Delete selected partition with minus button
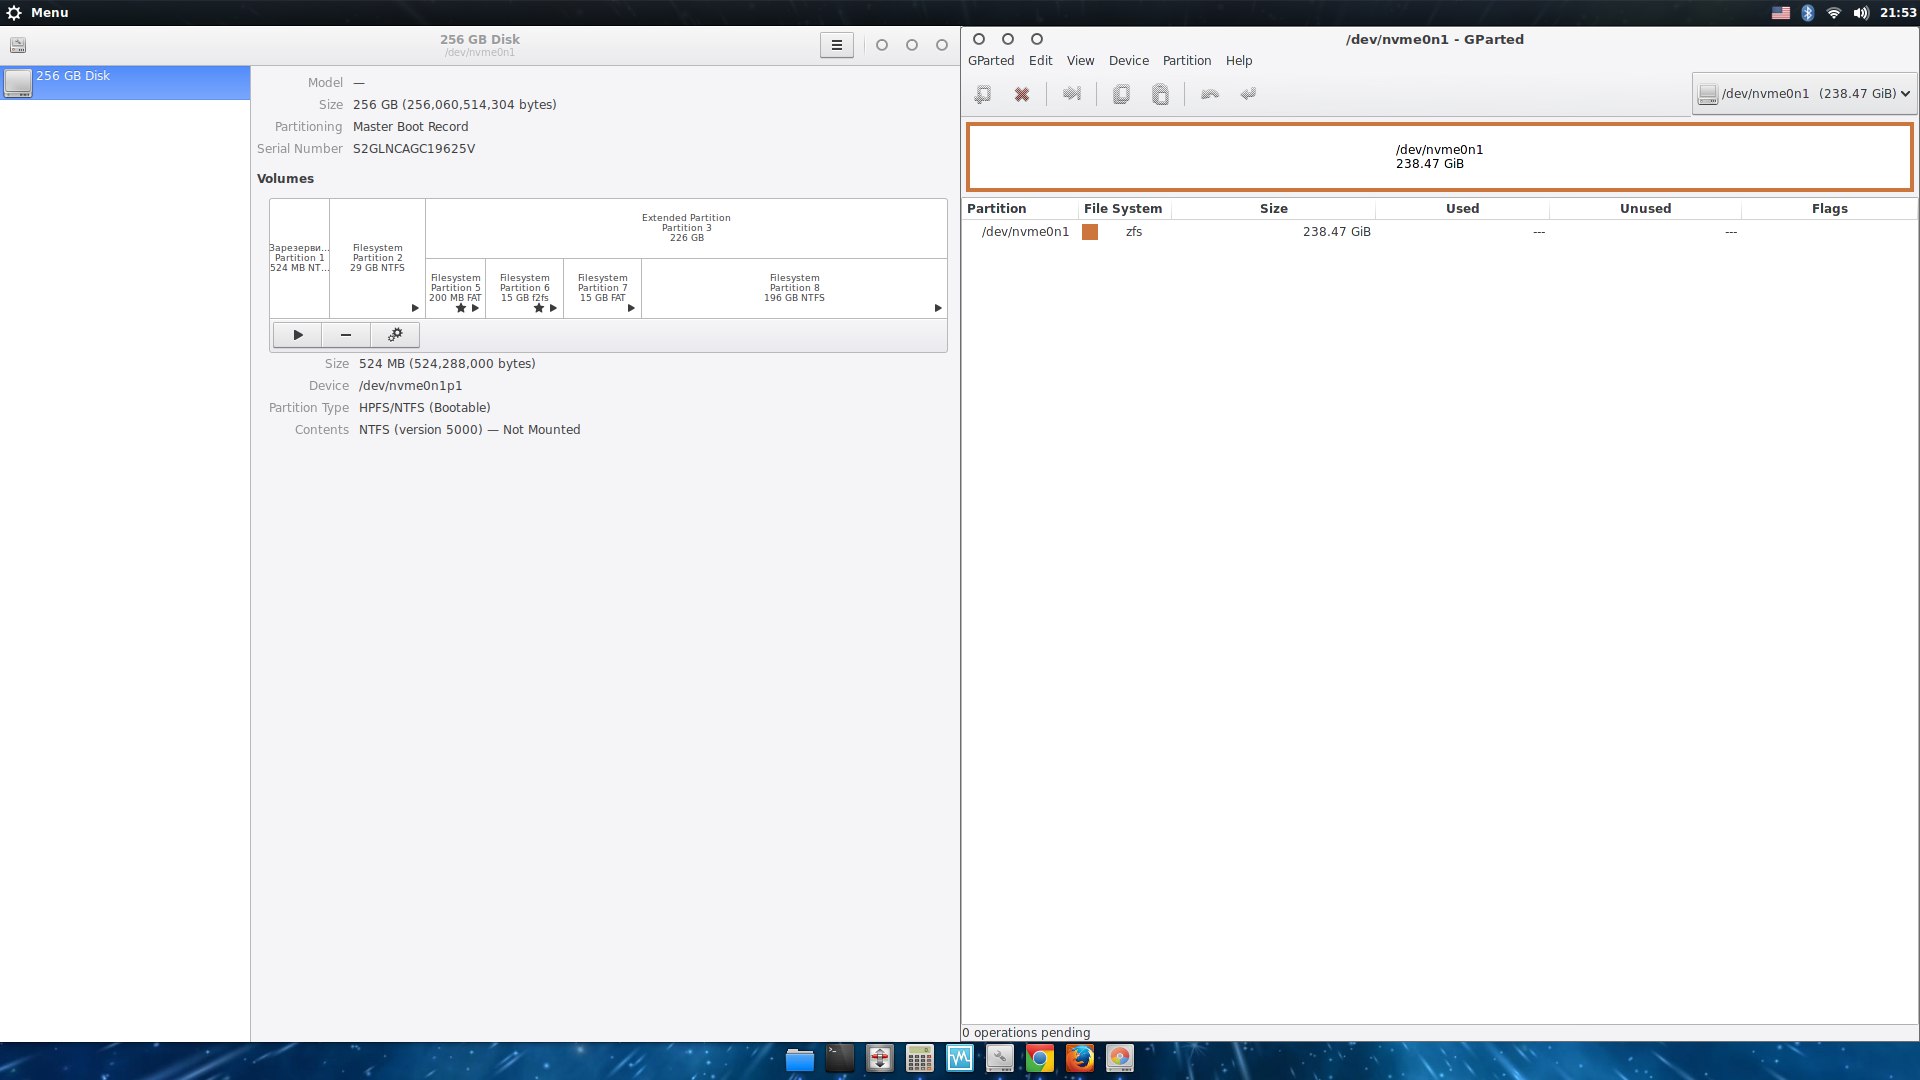The image size is (1920, 1080). 346,335
